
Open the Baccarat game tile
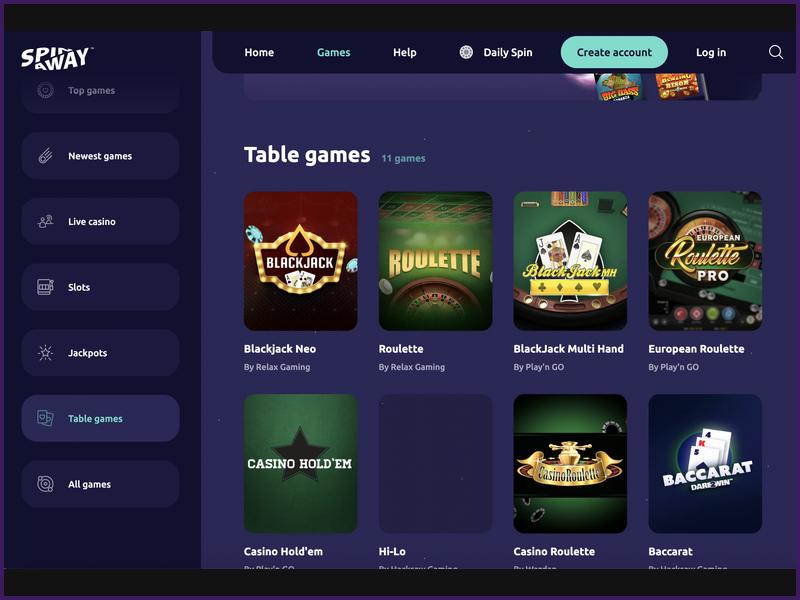705,463
